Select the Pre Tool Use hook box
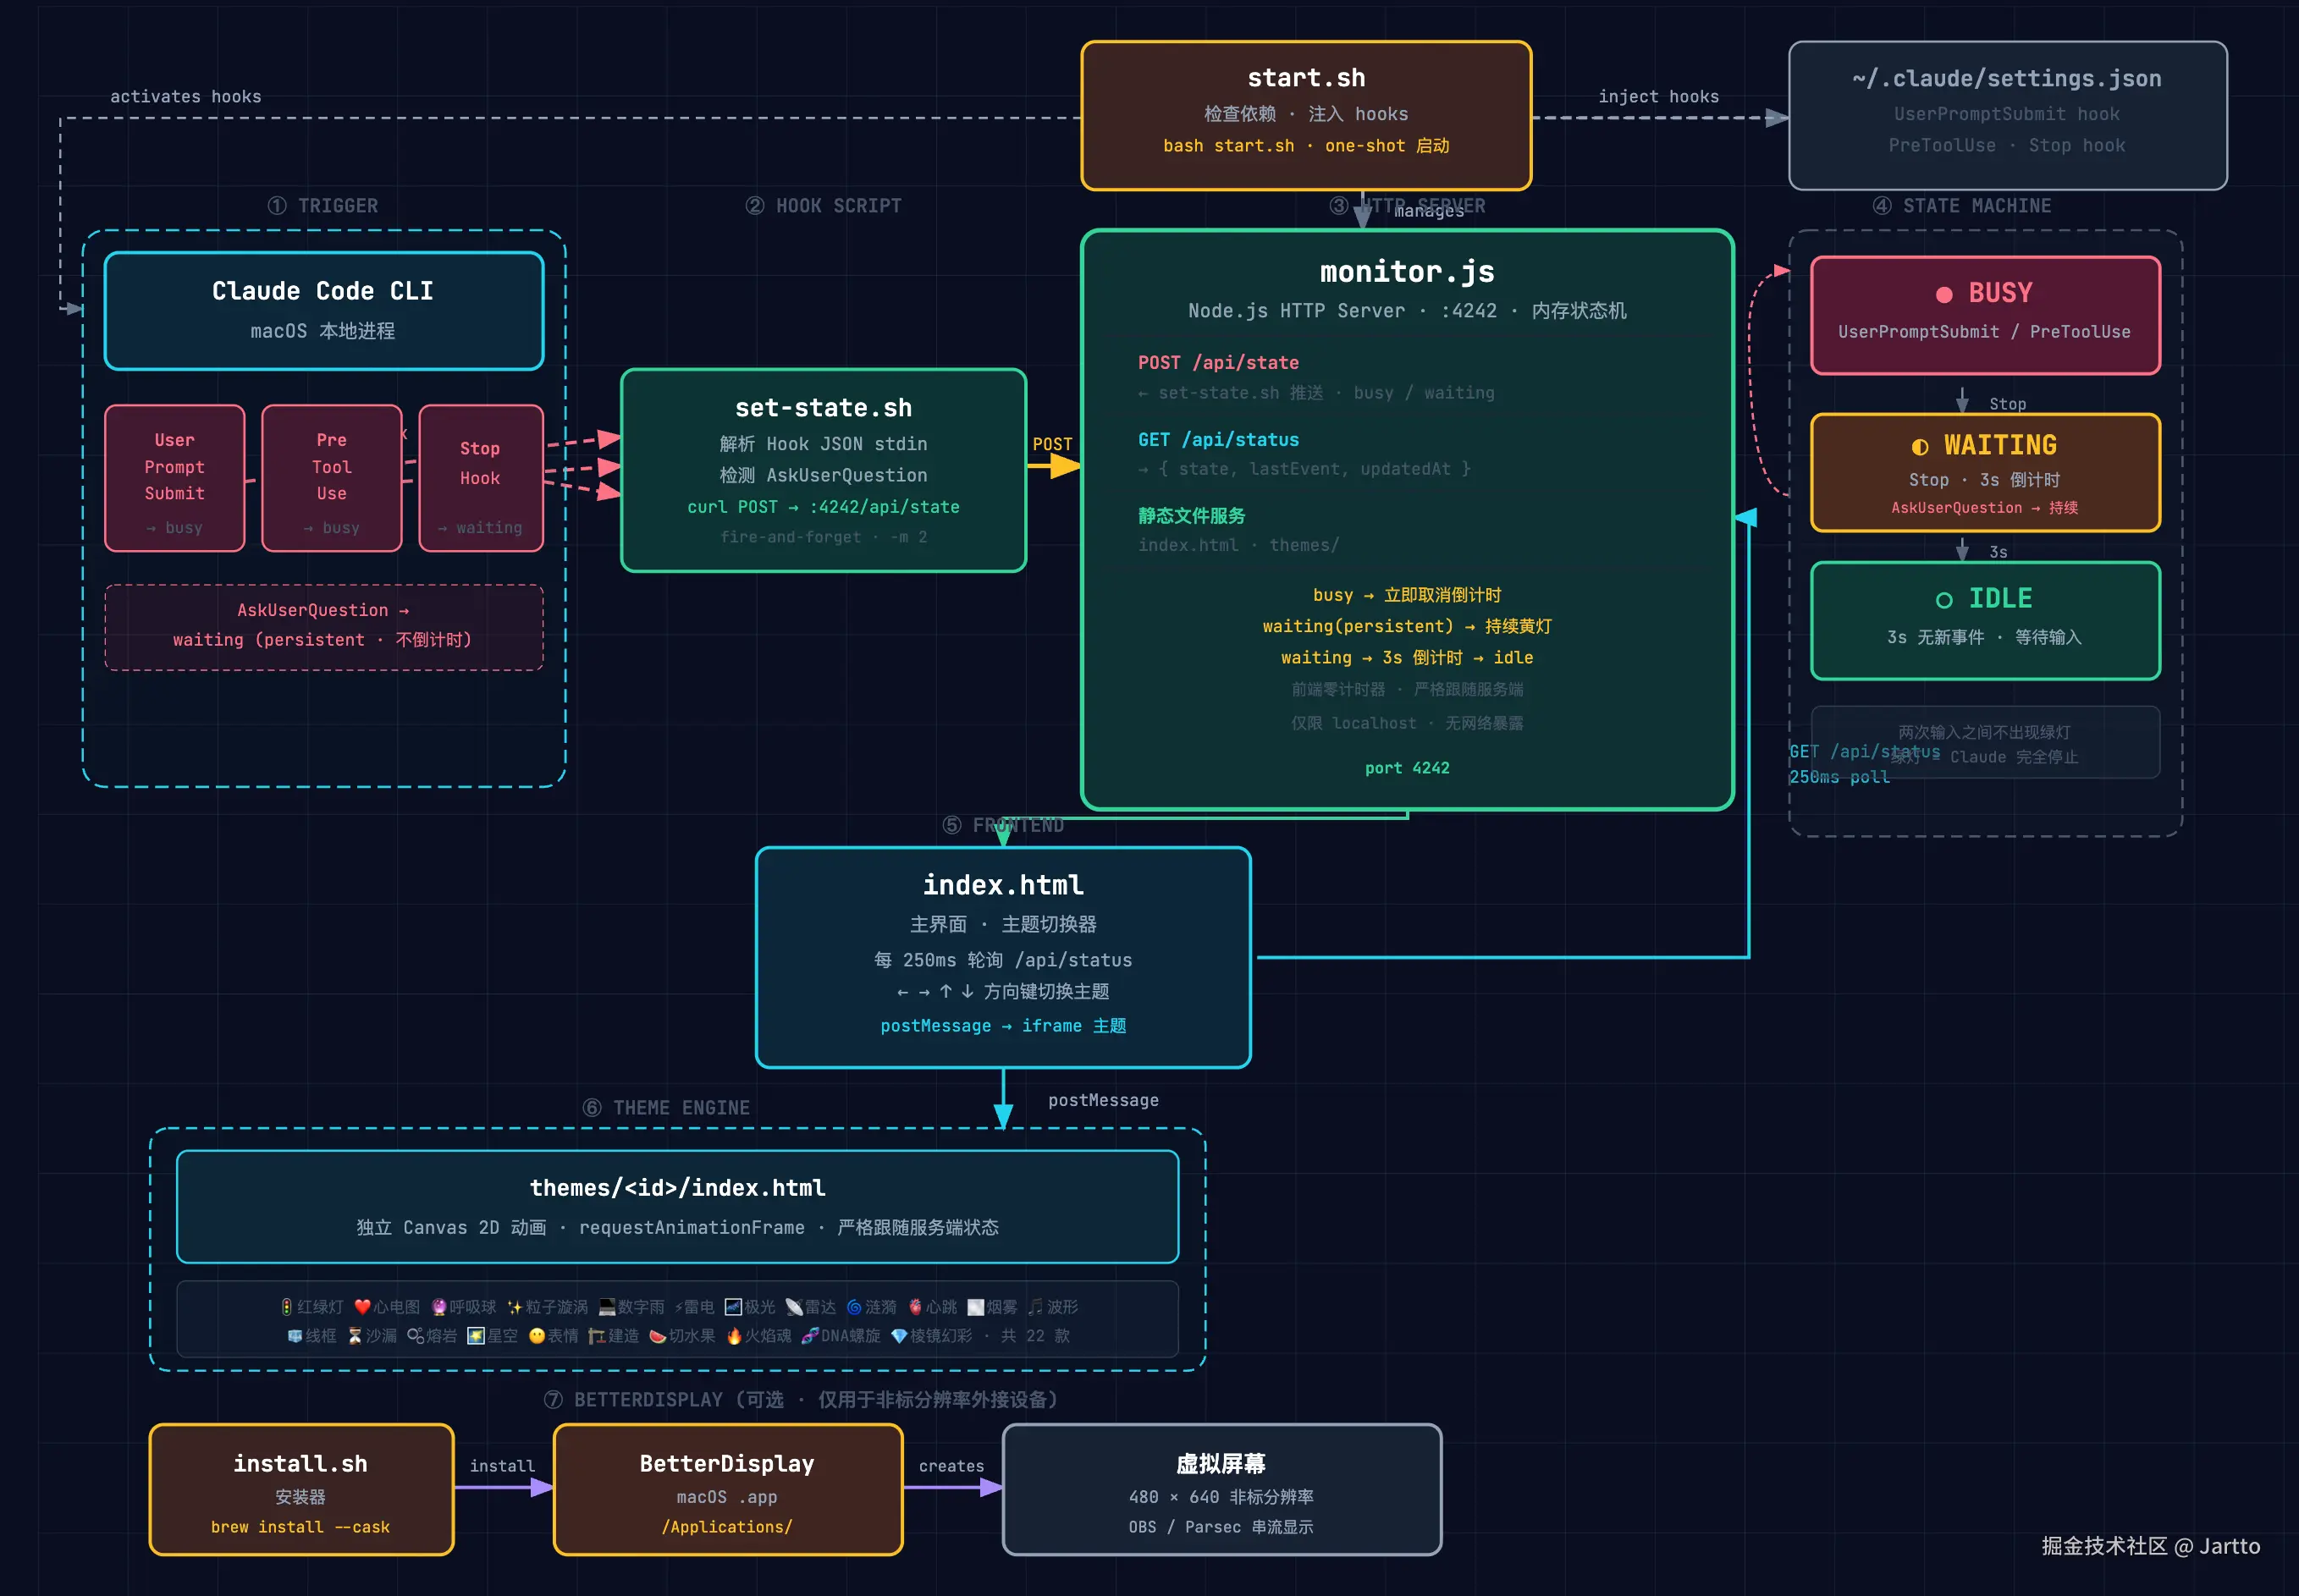The height and width of the screenshot is (1596, 2299). tap(332, 478)
